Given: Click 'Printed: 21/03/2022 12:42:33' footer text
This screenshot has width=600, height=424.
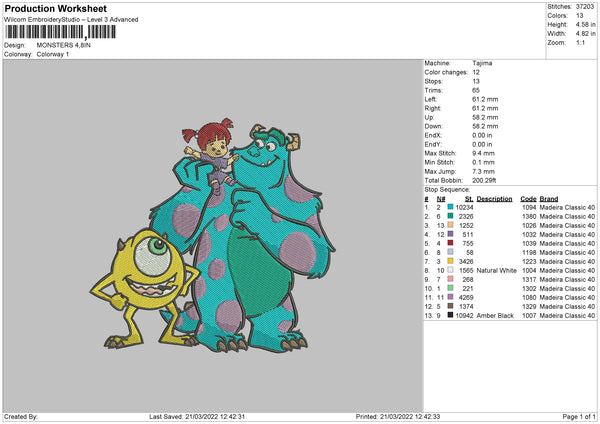Looking at the screenshot, I should (x=398, y=417).
